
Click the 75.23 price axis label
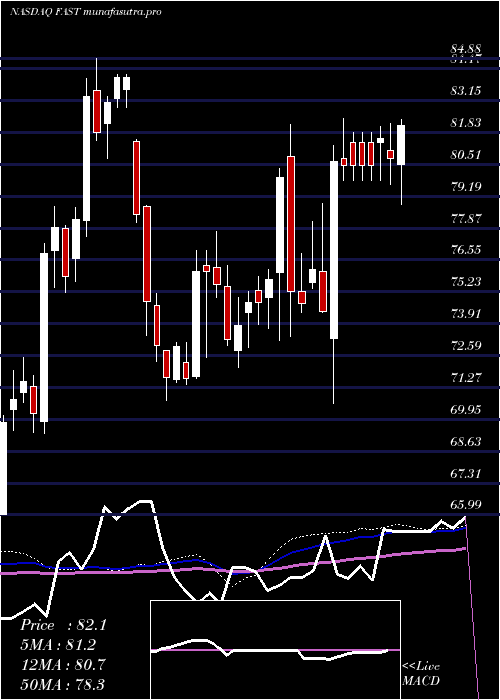pyautogui.click(x=466, y=282)
